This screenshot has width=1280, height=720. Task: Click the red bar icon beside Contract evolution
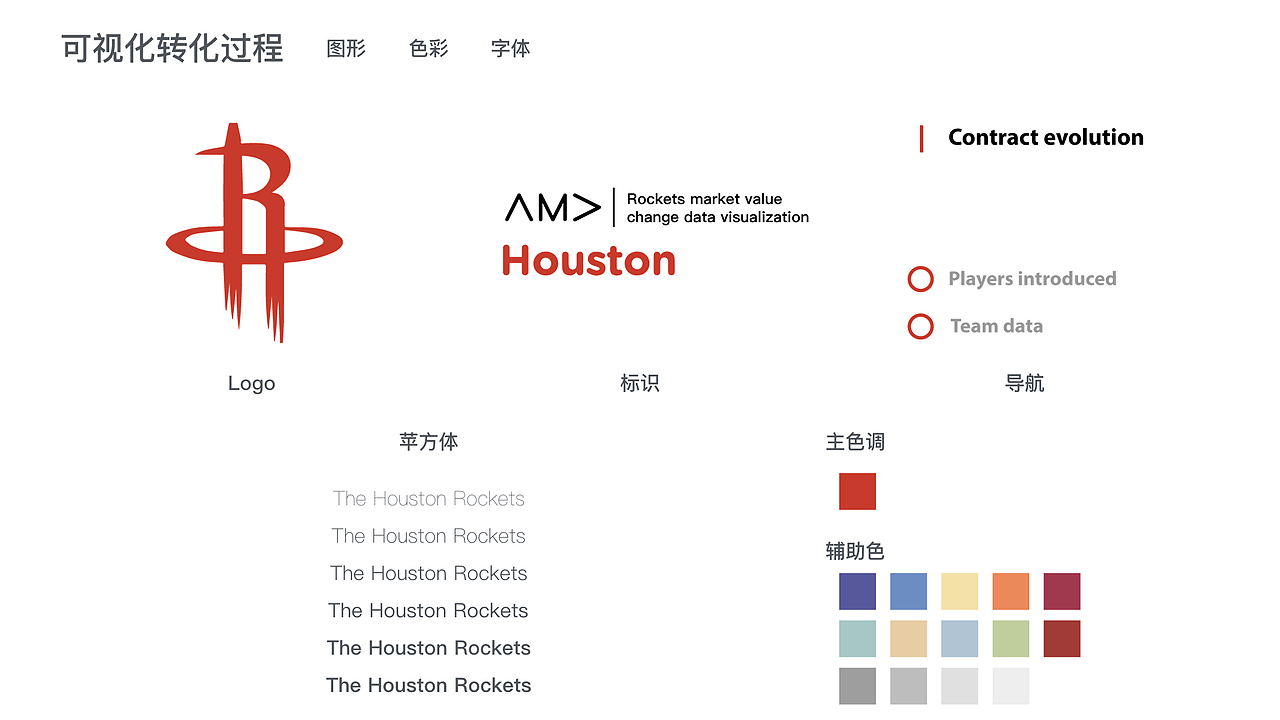[x=921, y=138]
